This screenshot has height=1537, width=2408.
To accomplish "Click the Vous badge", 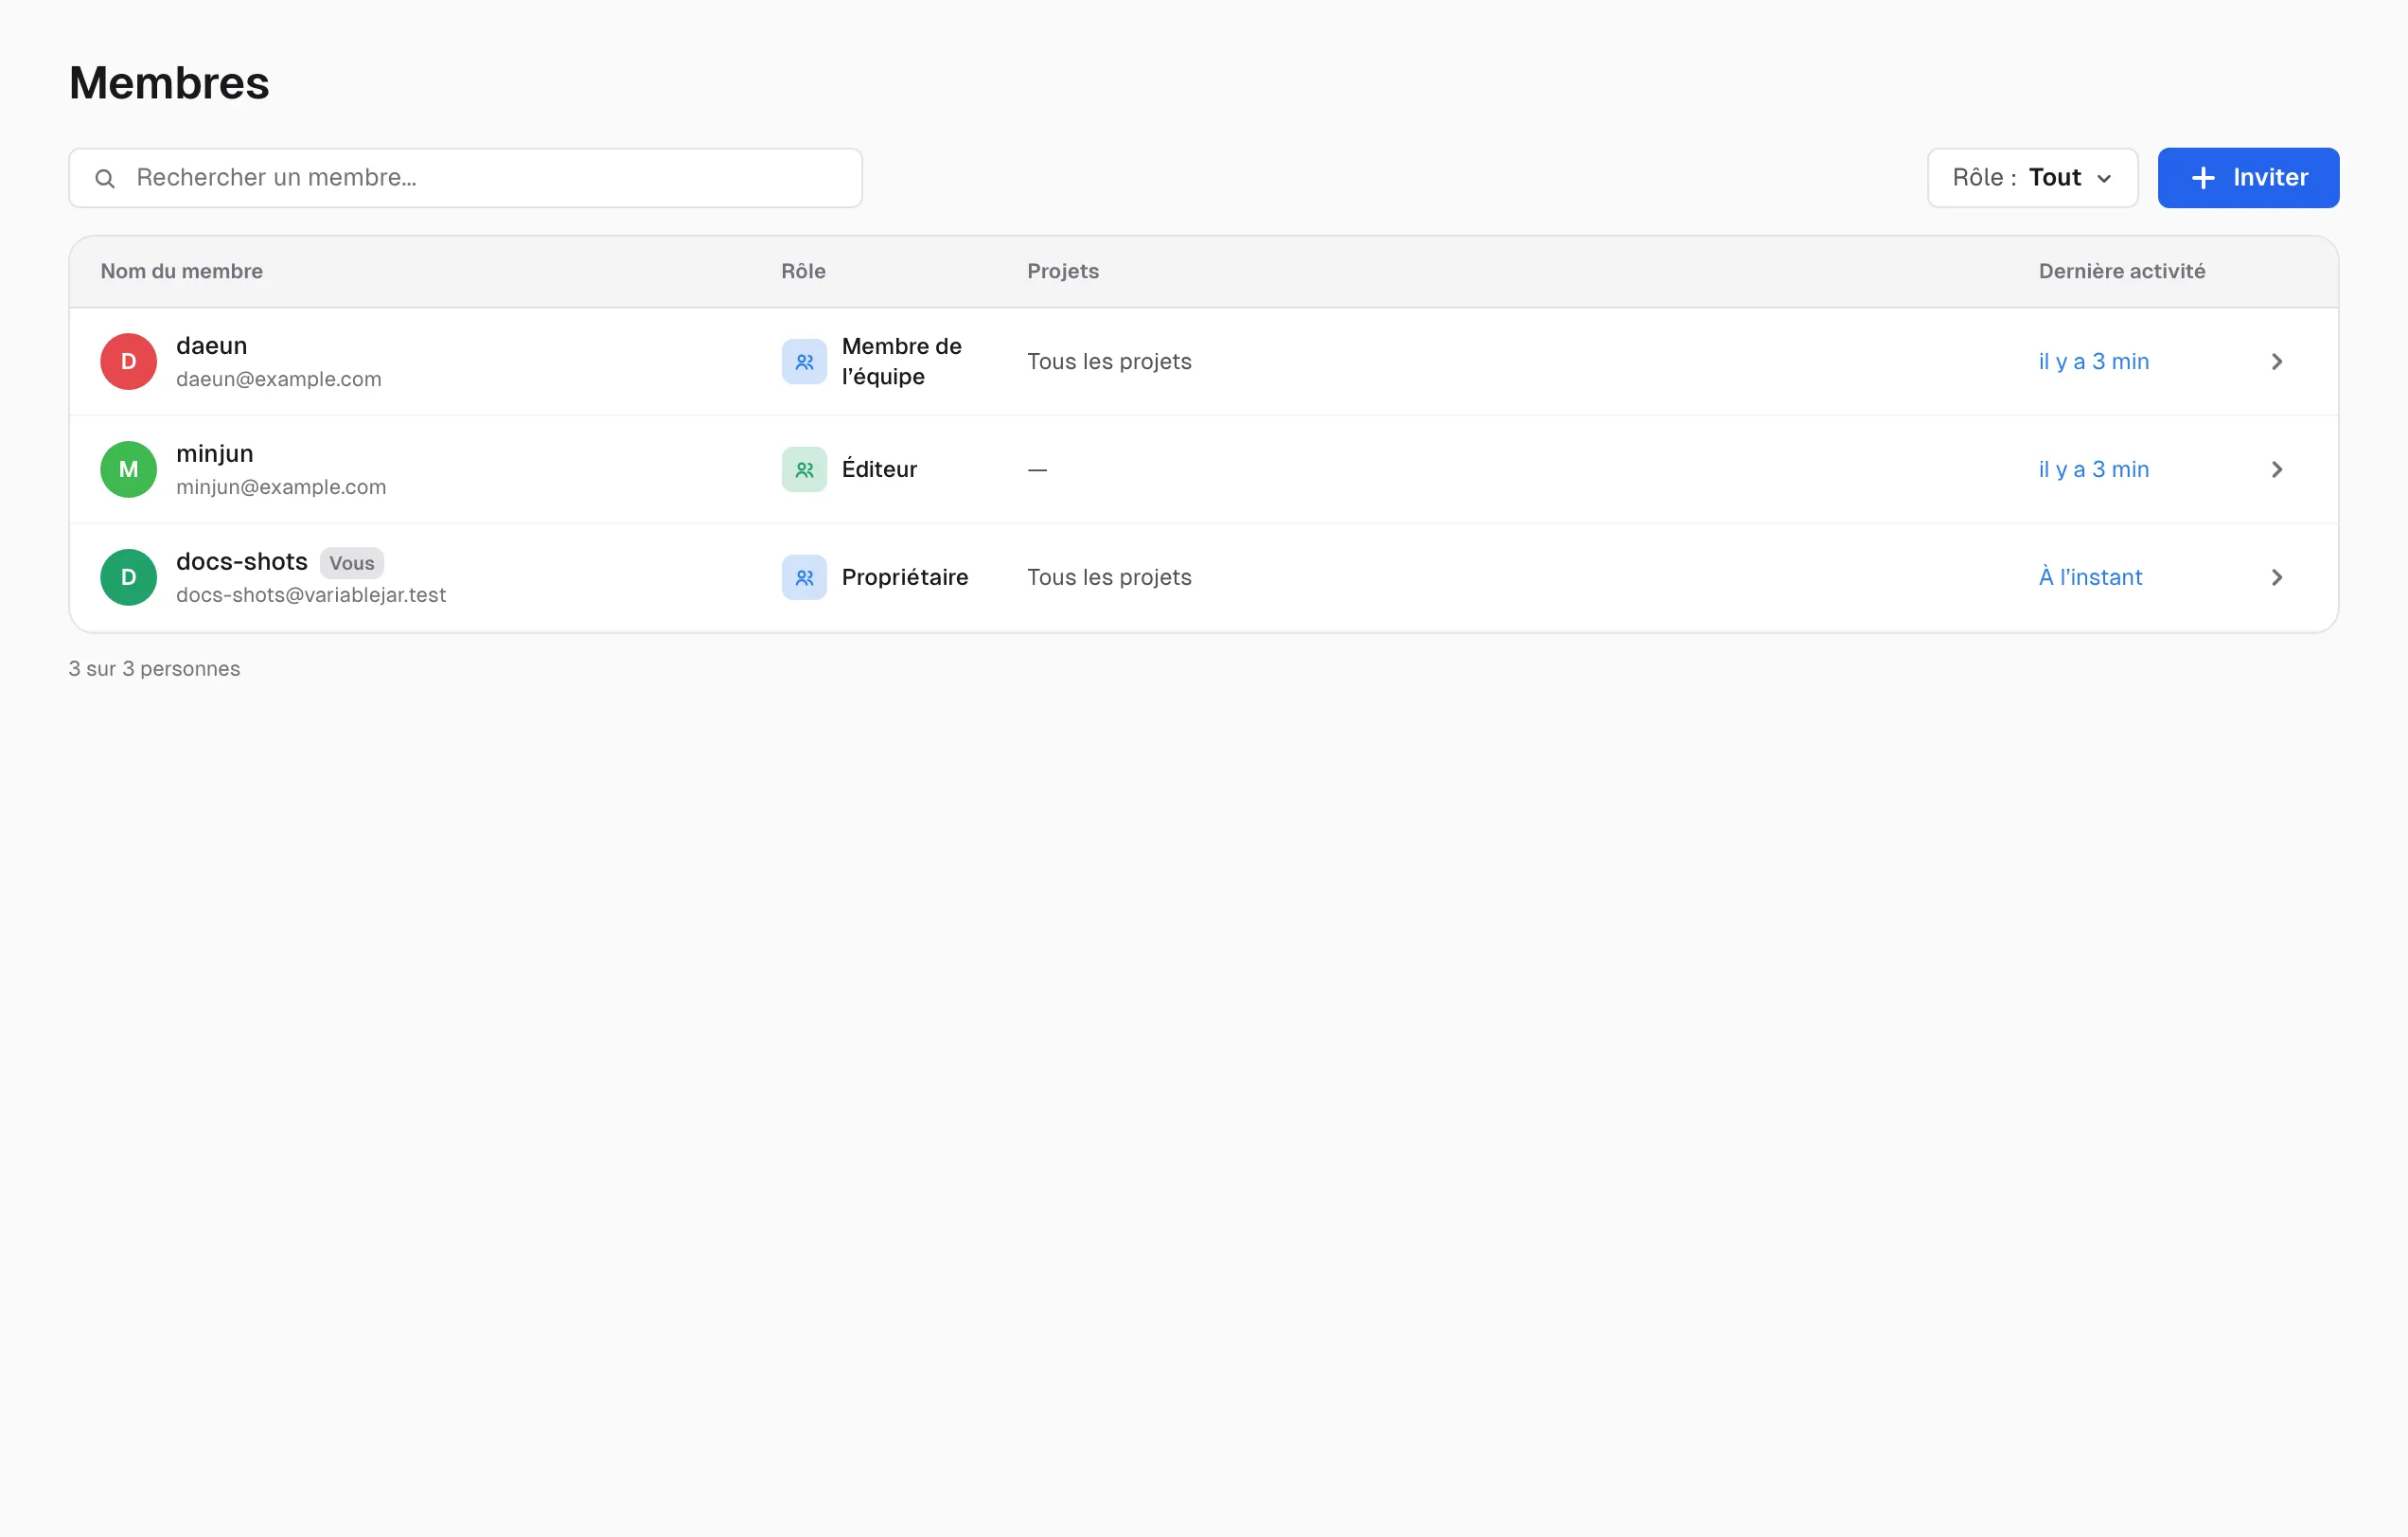I will click(352, 563).
